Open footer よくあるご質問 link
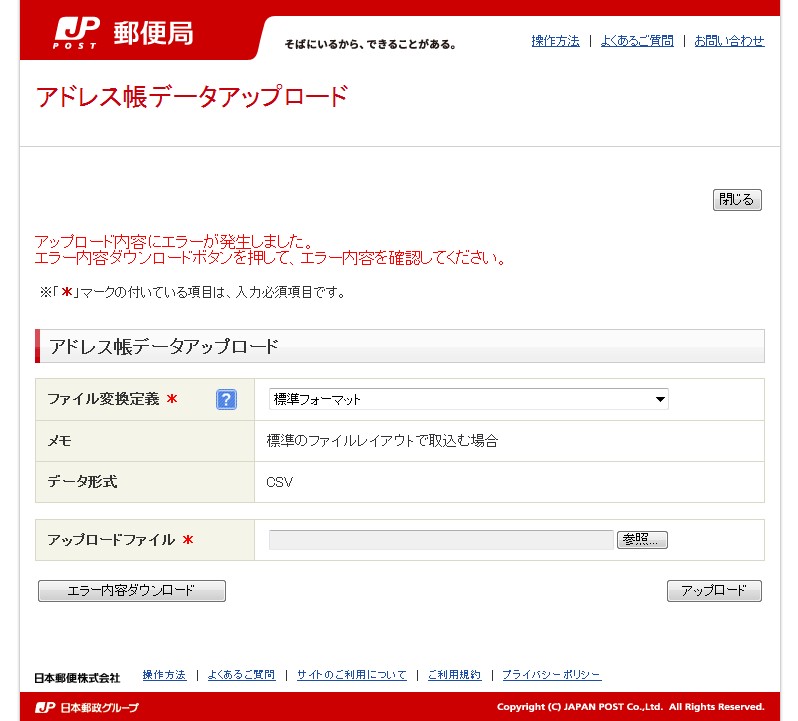798x721 pixels. [x=241, y=675]
